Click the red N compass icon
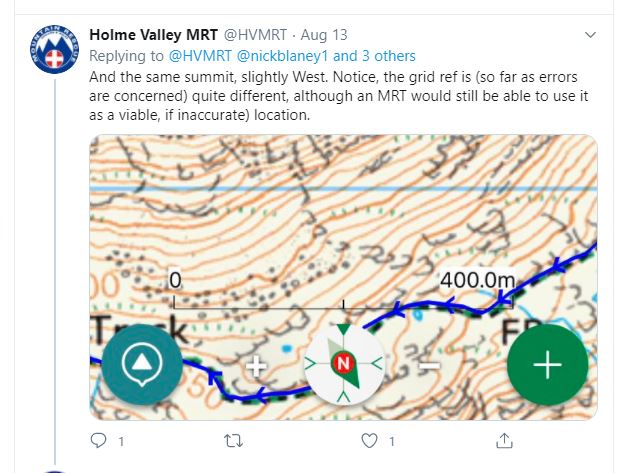This screenshot has height=473, width=628. pyautogui.click(x=344, y=363)
